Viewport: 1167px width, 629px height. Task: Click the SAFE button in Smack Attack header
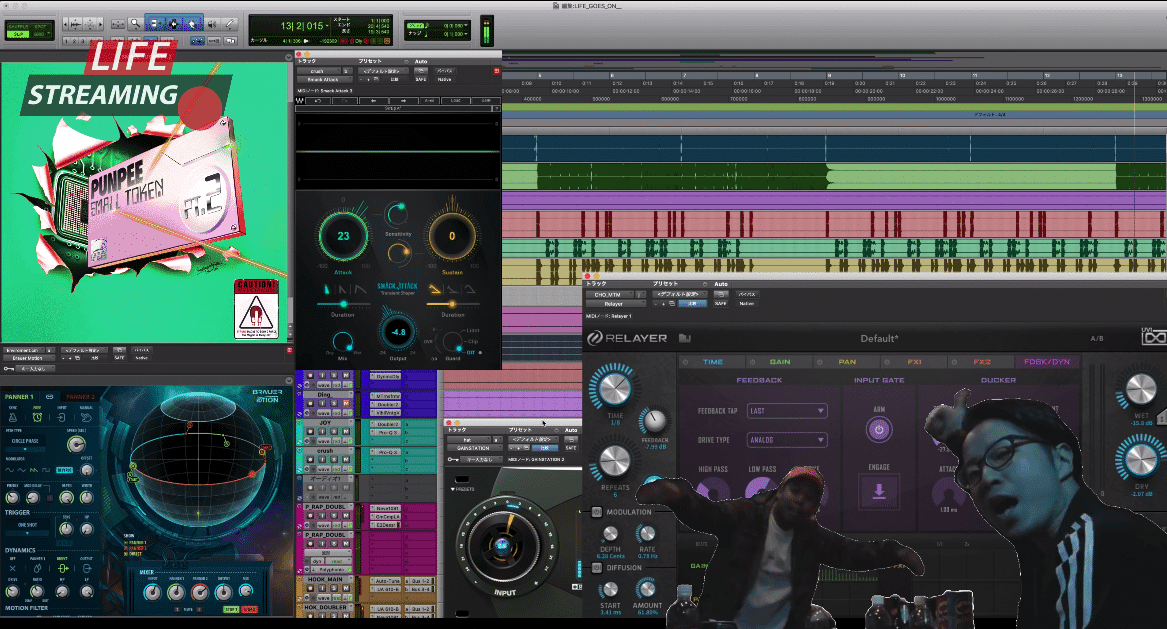[x=421, y=79]
